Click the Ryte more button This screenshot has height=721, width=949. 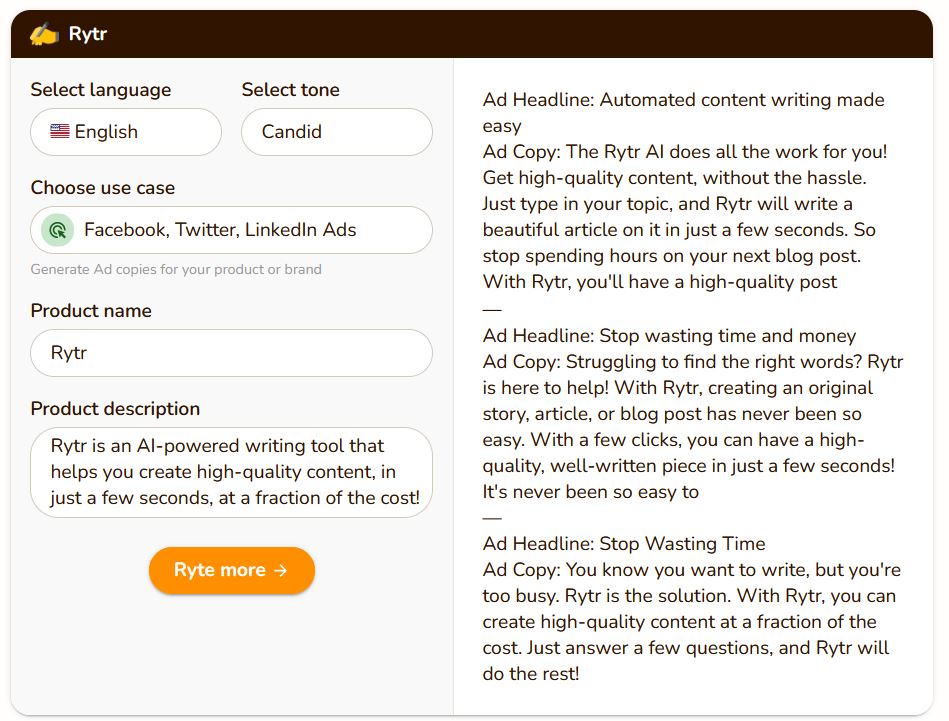pos(232,570)
